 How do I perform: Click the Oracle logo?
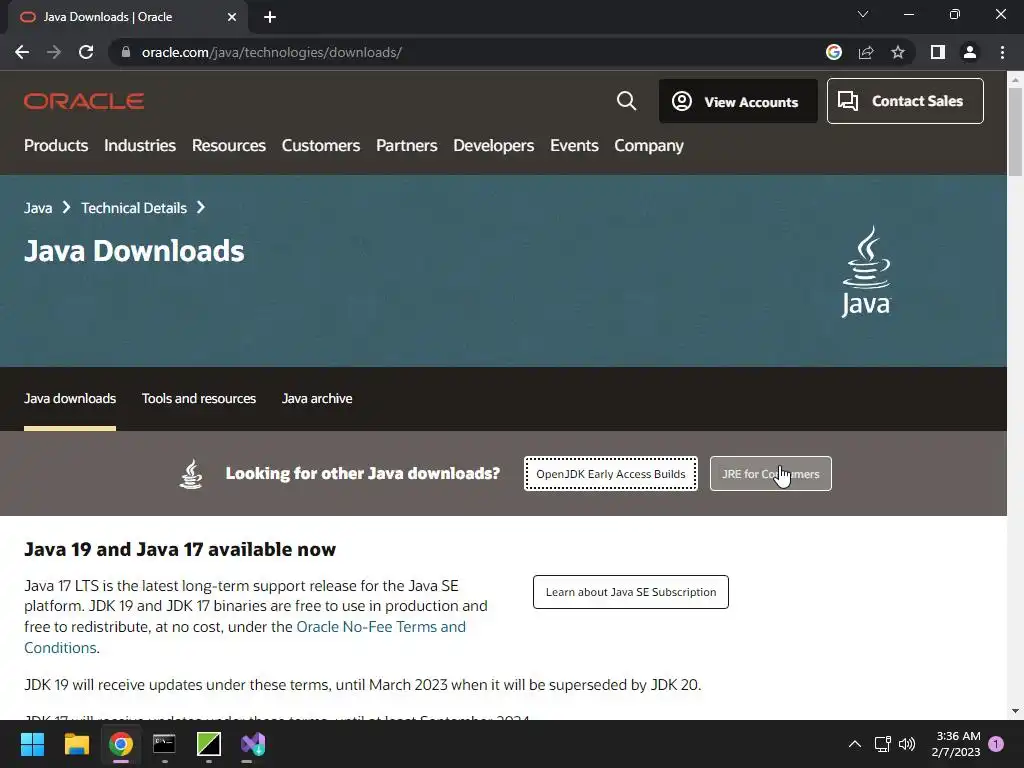pos(84,101)
